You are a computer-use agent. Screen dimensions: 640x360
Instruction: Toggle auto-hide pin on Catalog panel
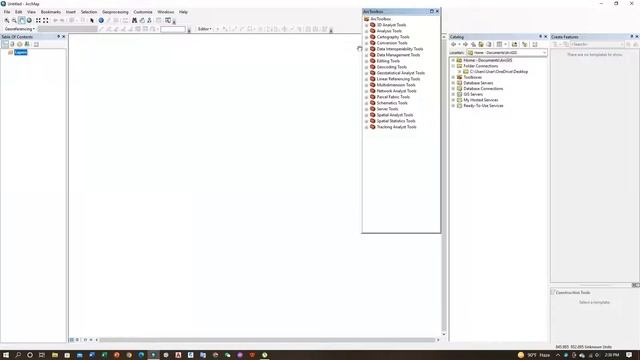pos(540,37)
